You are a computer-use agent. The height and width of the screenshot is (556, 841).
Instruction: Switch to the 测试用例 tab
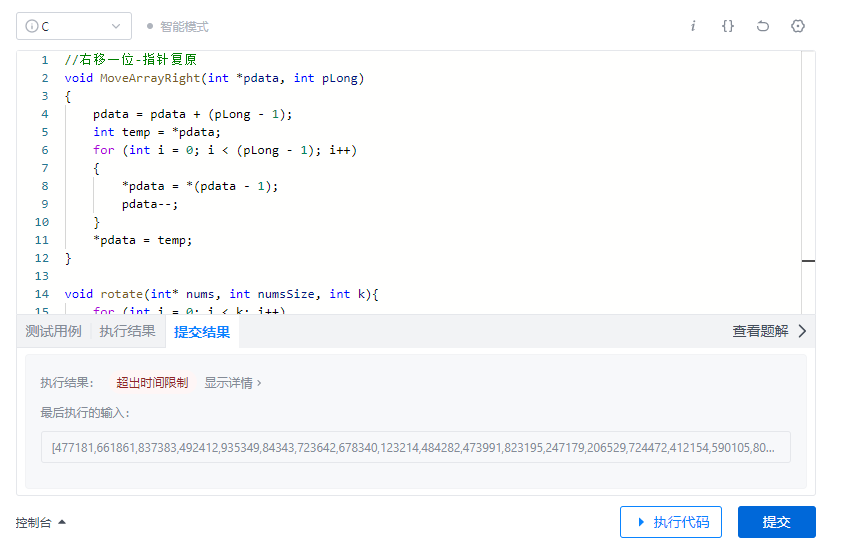pos(53,331)
